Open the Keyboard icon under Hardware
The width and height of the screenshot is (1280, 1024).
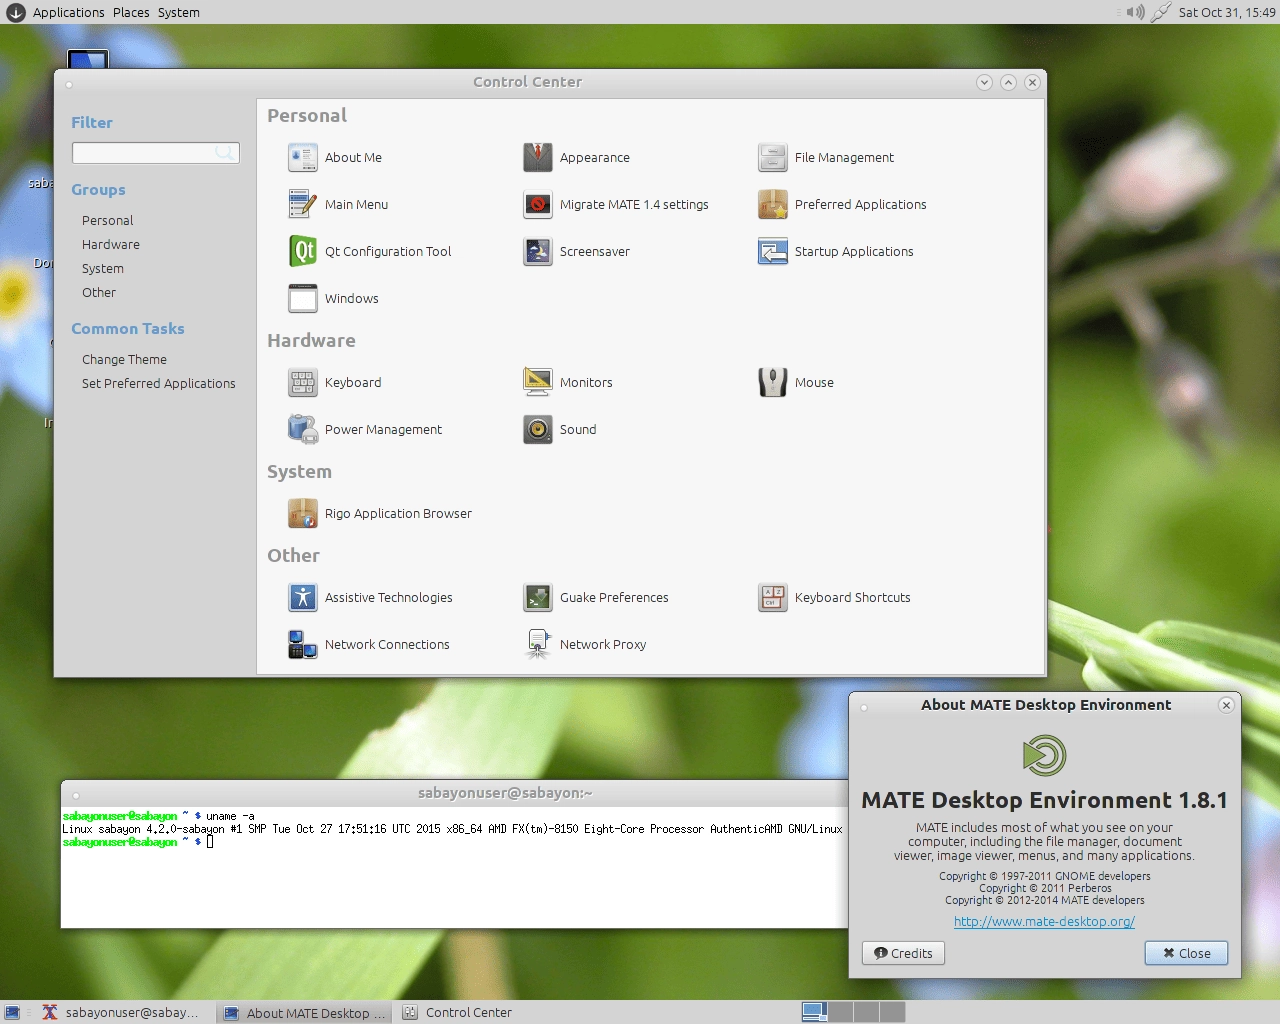(303, 382)
